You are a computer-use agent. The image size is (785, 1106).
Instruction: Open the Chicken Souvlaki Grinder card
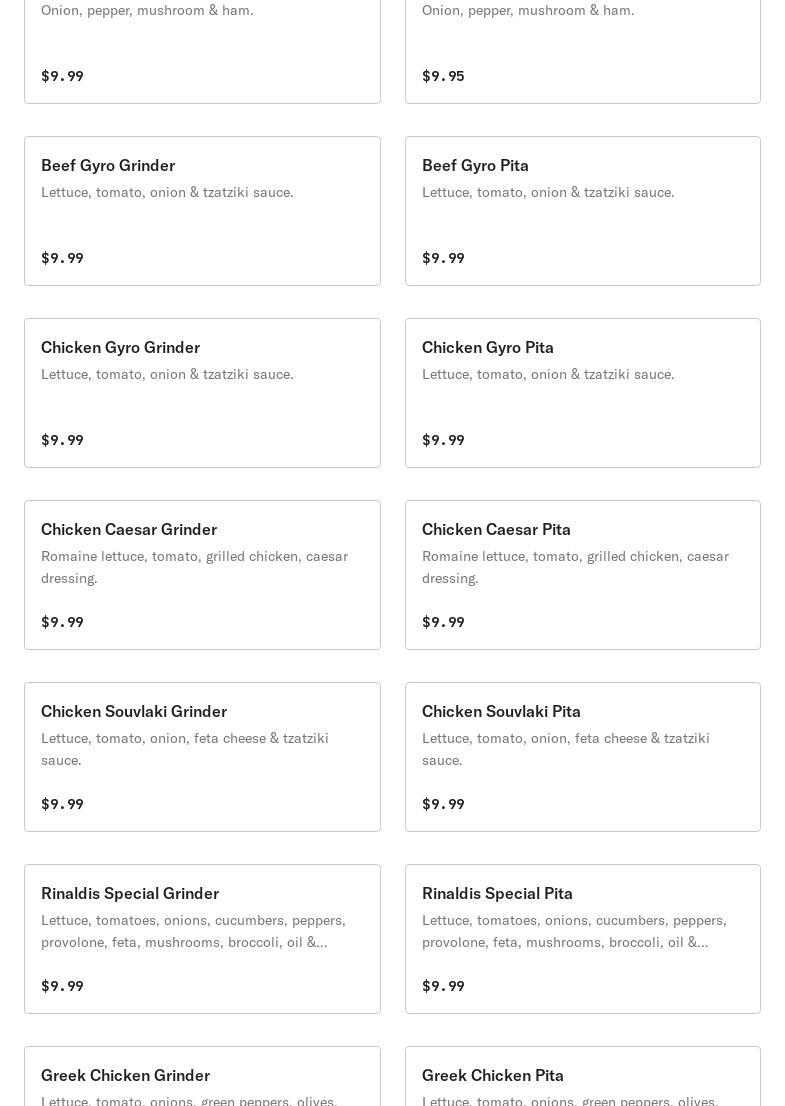click(202, 757)
